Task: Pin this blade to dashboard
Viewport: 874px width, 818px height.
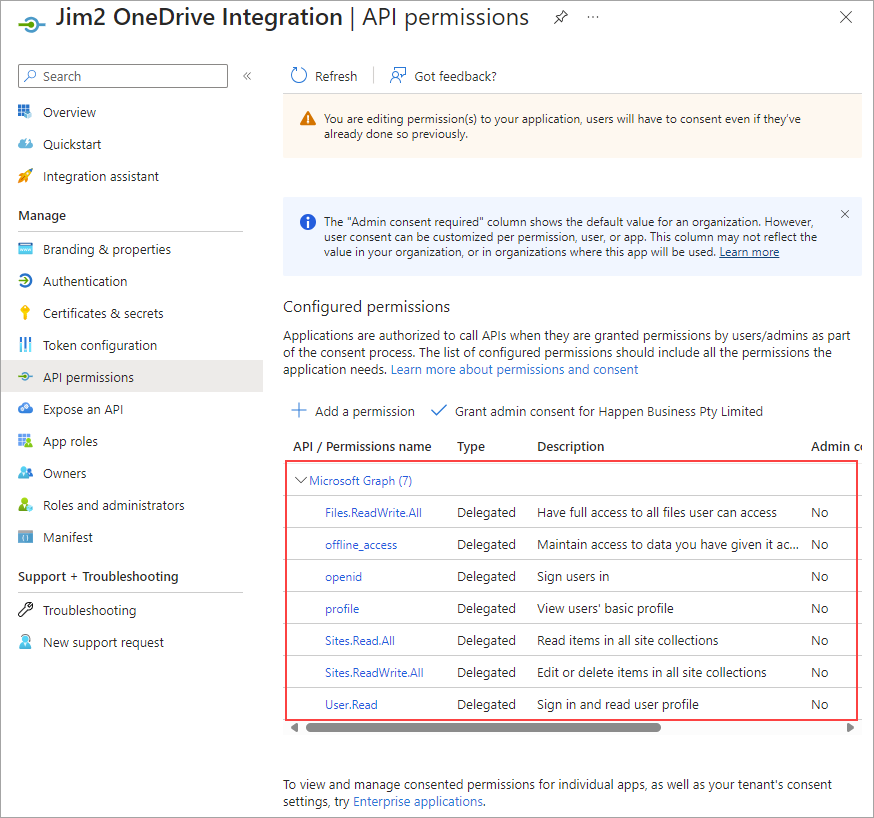Action: coord(560,17)
